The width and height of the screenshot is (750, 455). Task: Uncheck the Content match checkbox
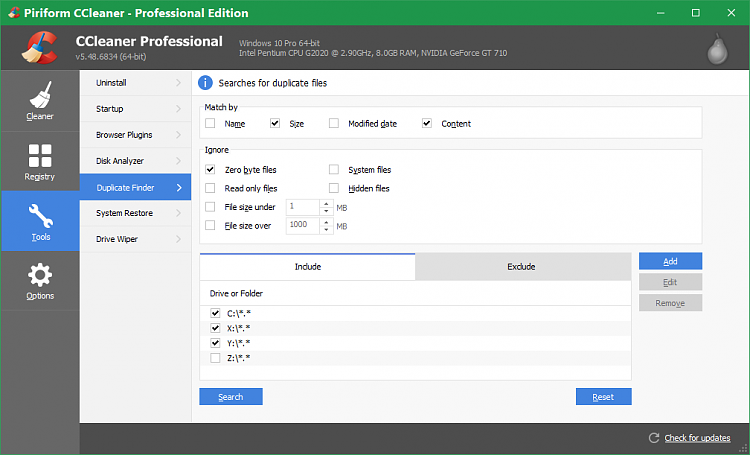(427, 123)
